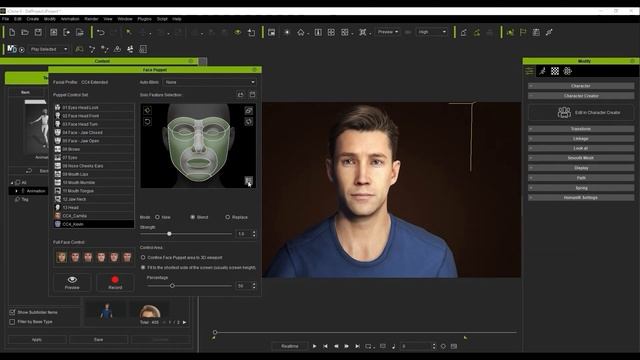The height and width of the screenshot is (360, 640).
Task: Open the Modify panel checkerboard material tab
Action: pyautogui.click(x=555, y=71)
